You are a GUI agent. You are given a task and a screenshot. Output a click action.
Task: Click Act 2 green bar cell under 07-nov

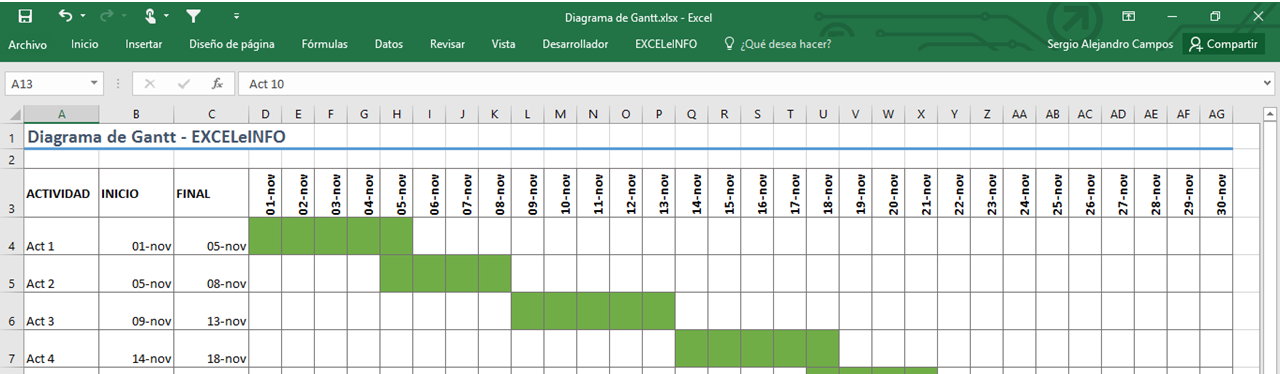(462, 274)
